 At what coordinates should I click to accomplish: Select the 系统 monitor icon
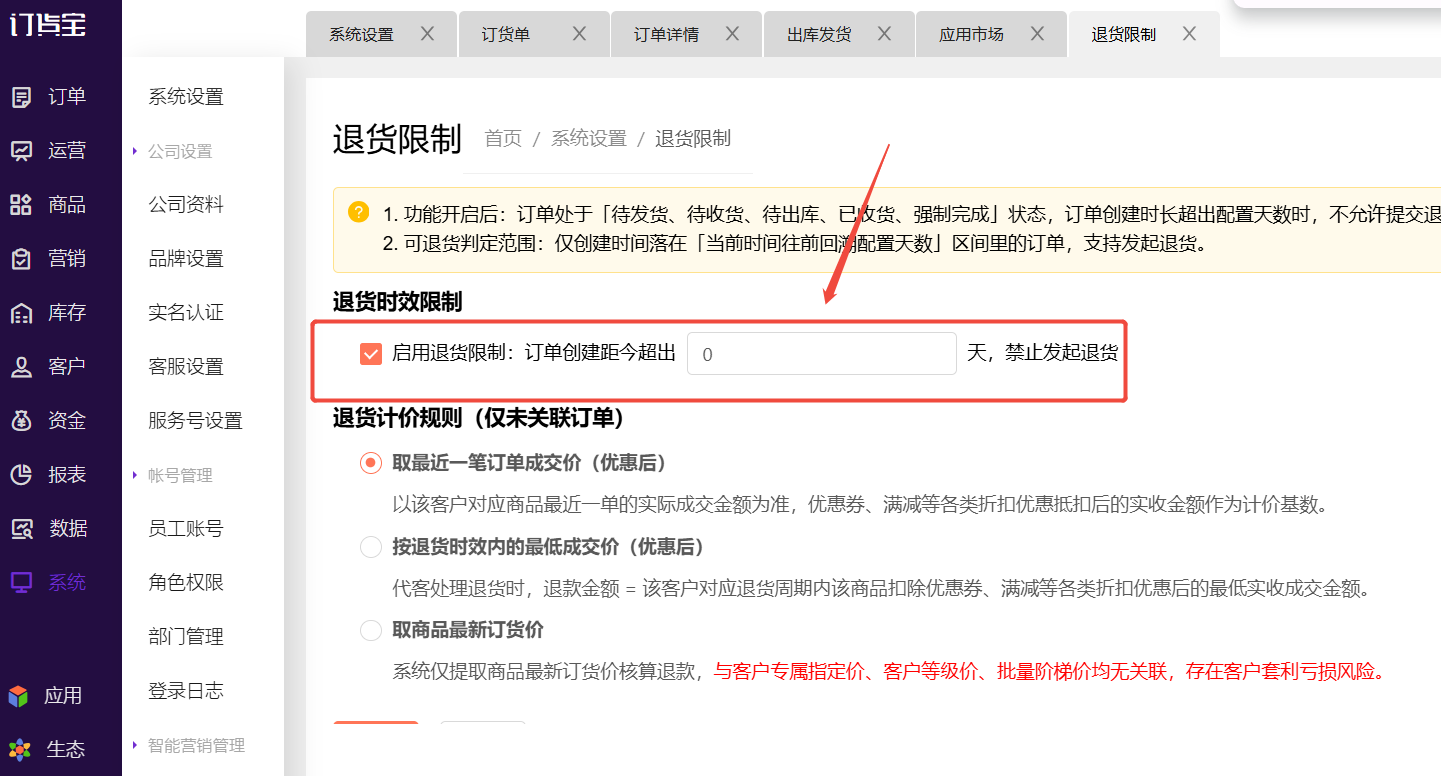tap(21, 583)
